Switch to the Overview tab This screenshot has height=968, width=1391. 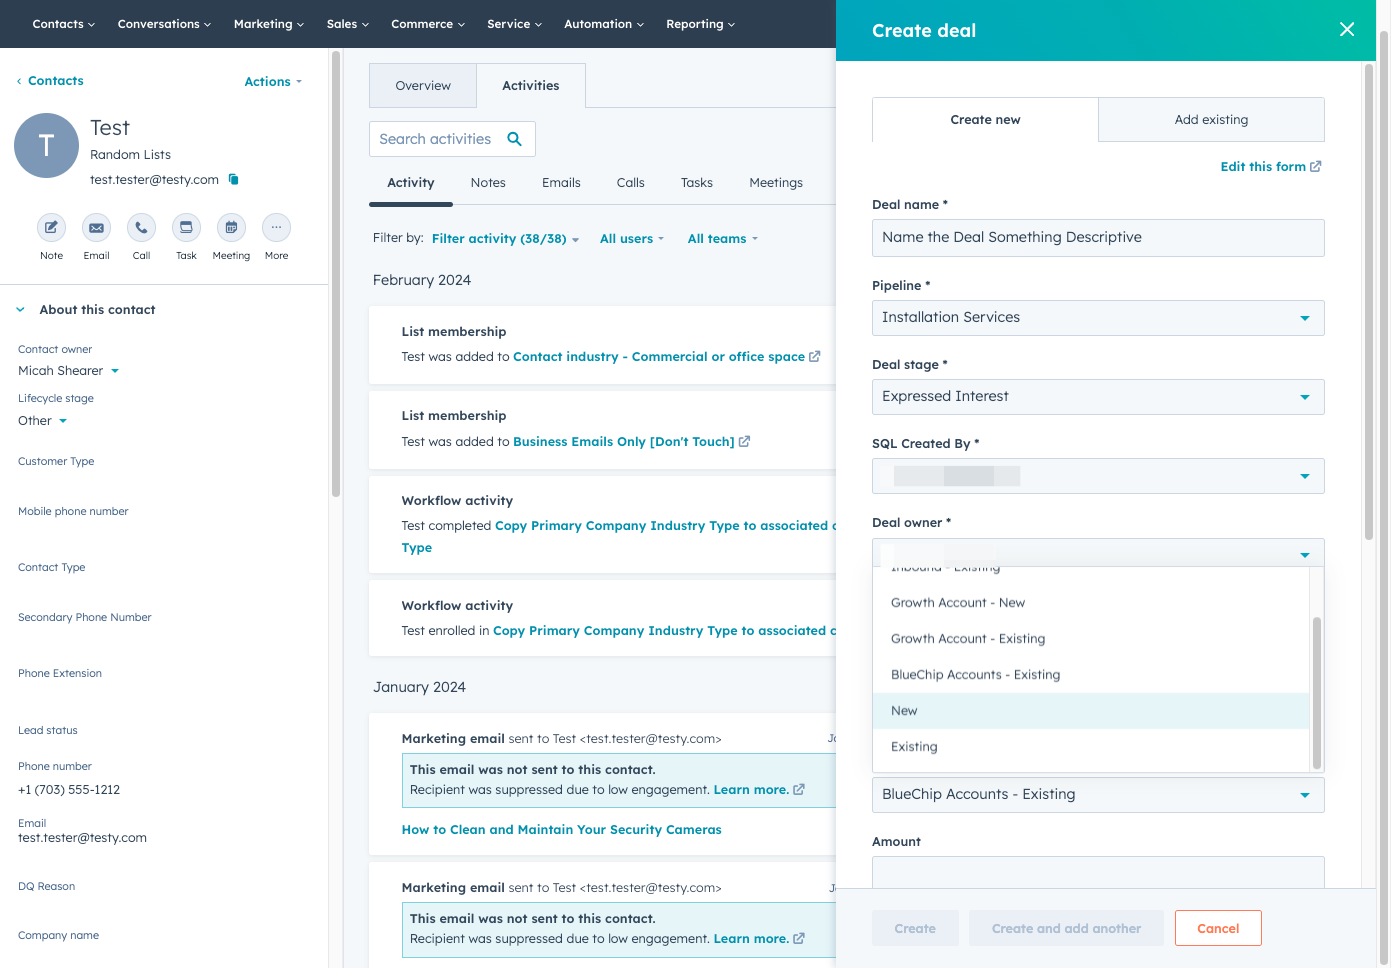coord(423,86)
